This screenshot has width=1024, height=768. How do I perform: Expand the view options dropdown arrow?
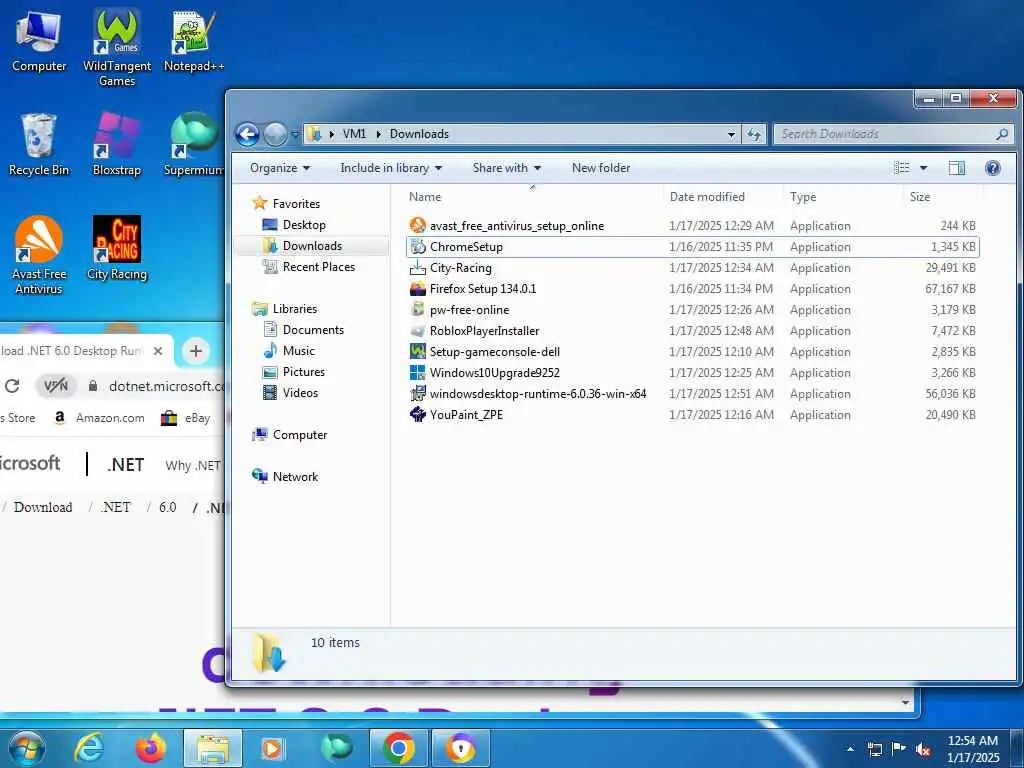pyautogui.click(x=923, y=168)
